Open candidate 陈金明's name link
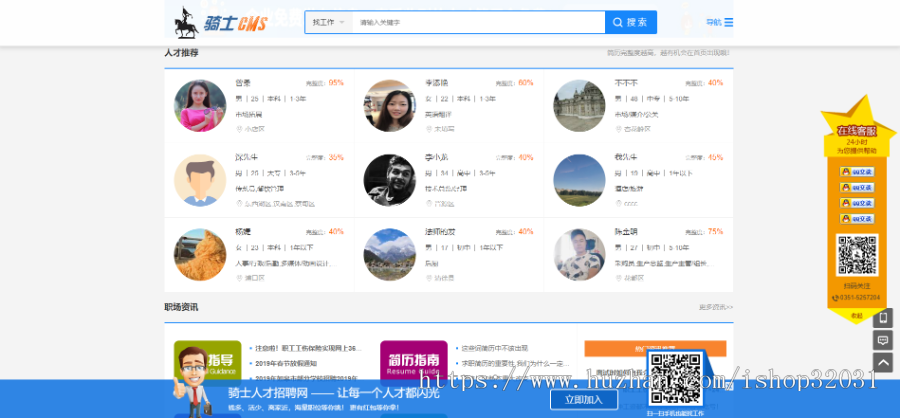This screenshot has width=900, height=418. coord(626,232)
